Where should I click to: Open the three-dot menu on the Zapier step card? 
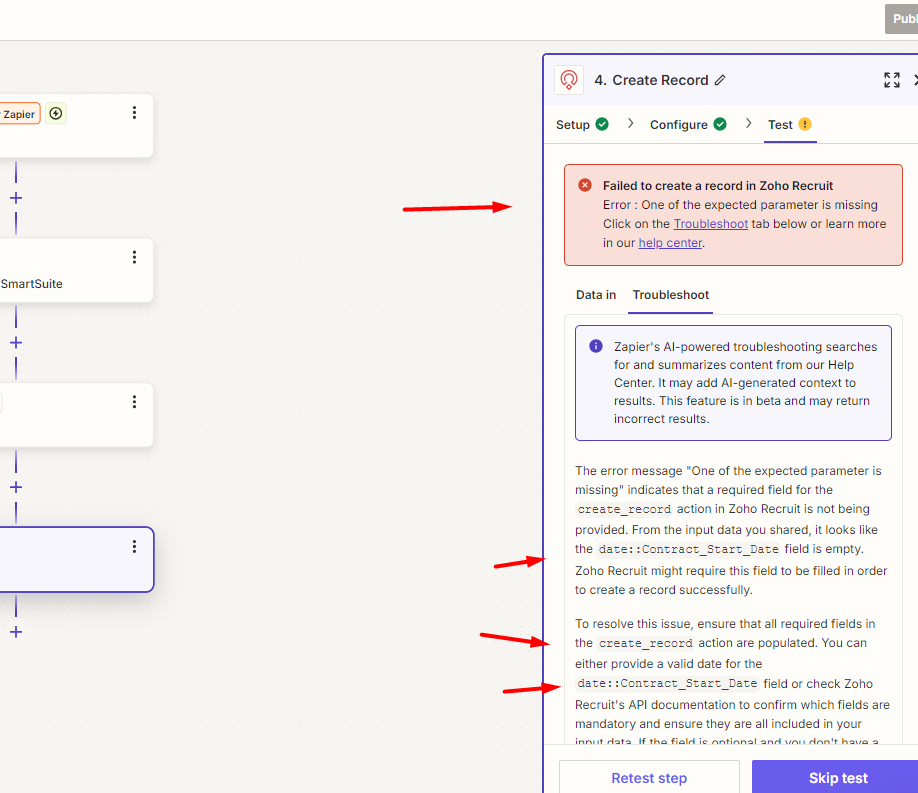pos(134,112)
